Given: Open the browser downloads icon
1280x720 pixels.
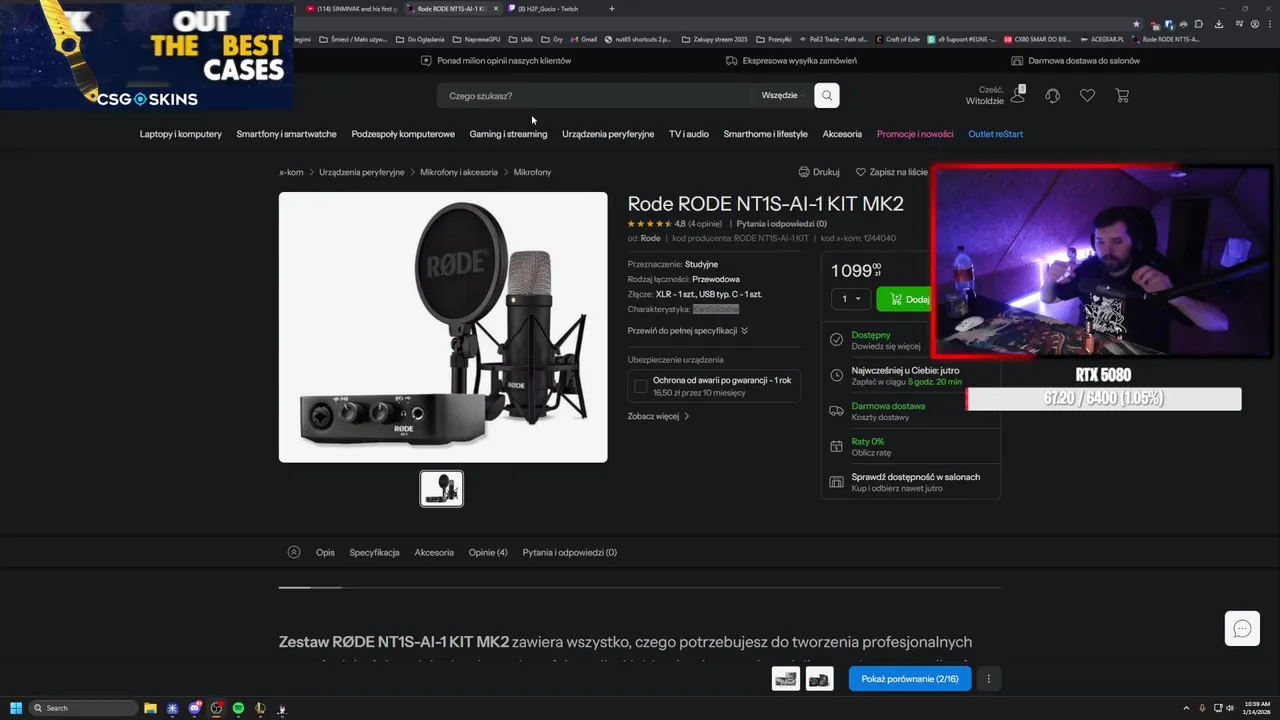Looking at the screenshot, I should (1218, 24).
